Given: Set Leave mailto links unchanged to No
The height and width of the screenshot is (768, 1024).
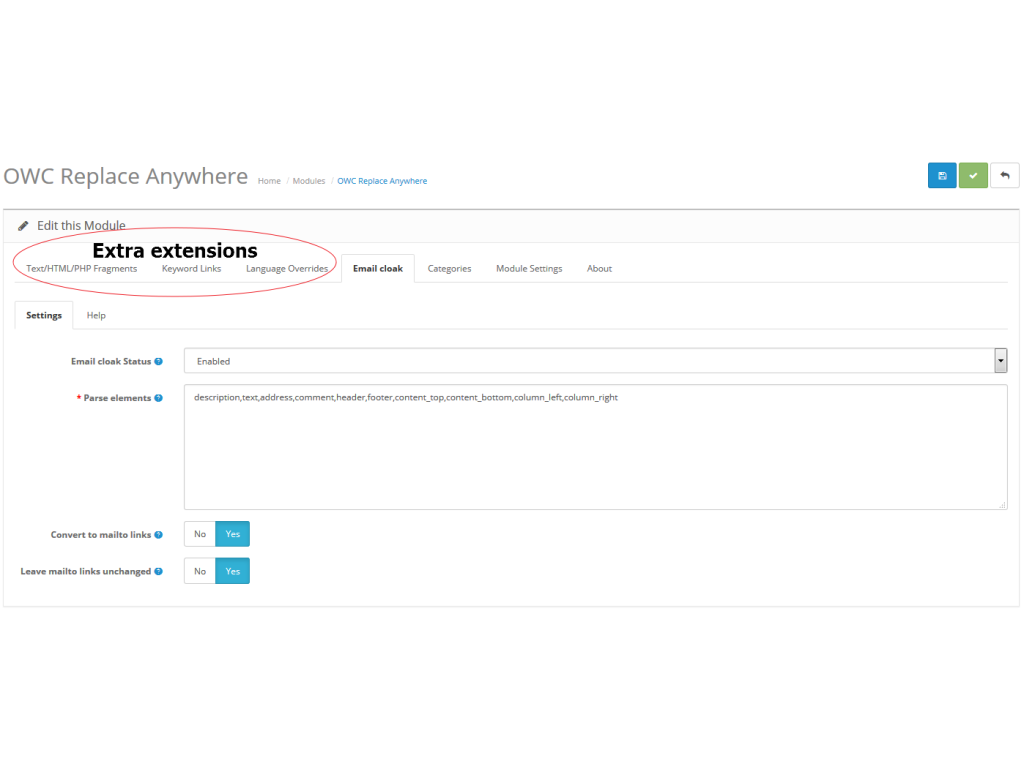Looking at the screenshot, I should (x=200, y=571).
